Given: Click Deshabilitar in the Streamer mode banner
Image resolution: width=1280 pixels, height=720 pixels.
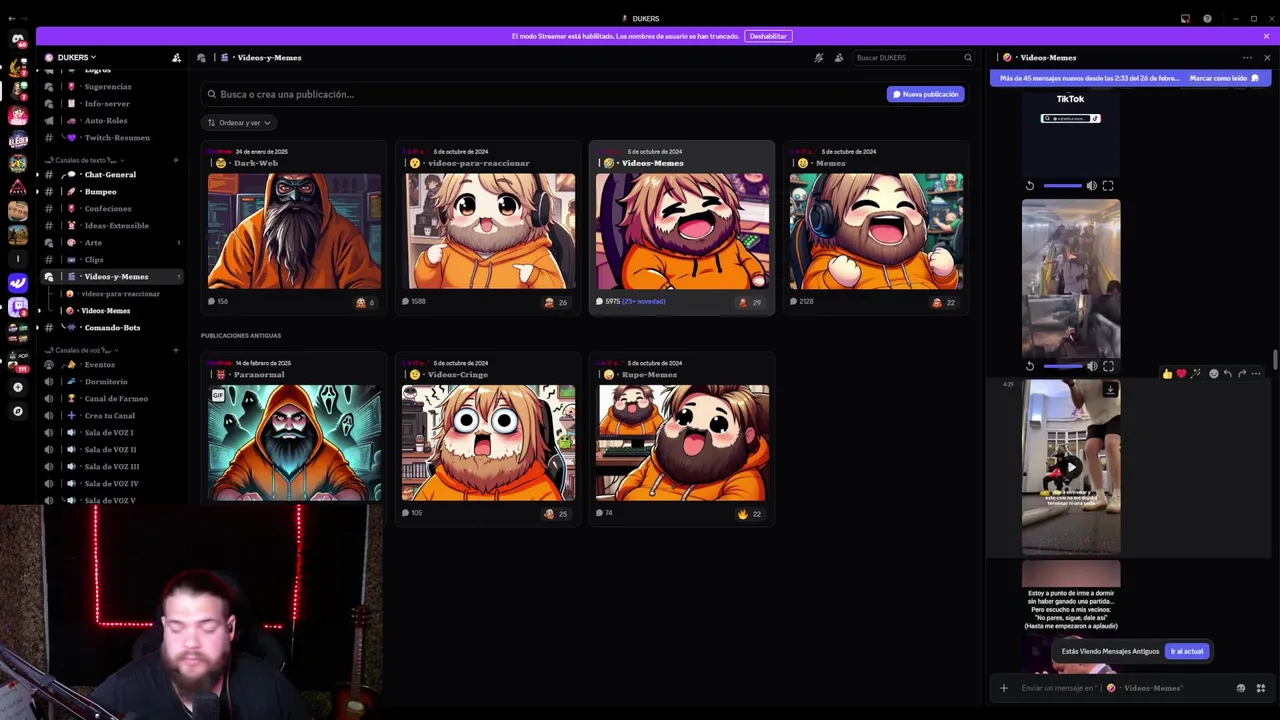Looking at the screenshot, I should pyautogui.click(x=768, y=36).
